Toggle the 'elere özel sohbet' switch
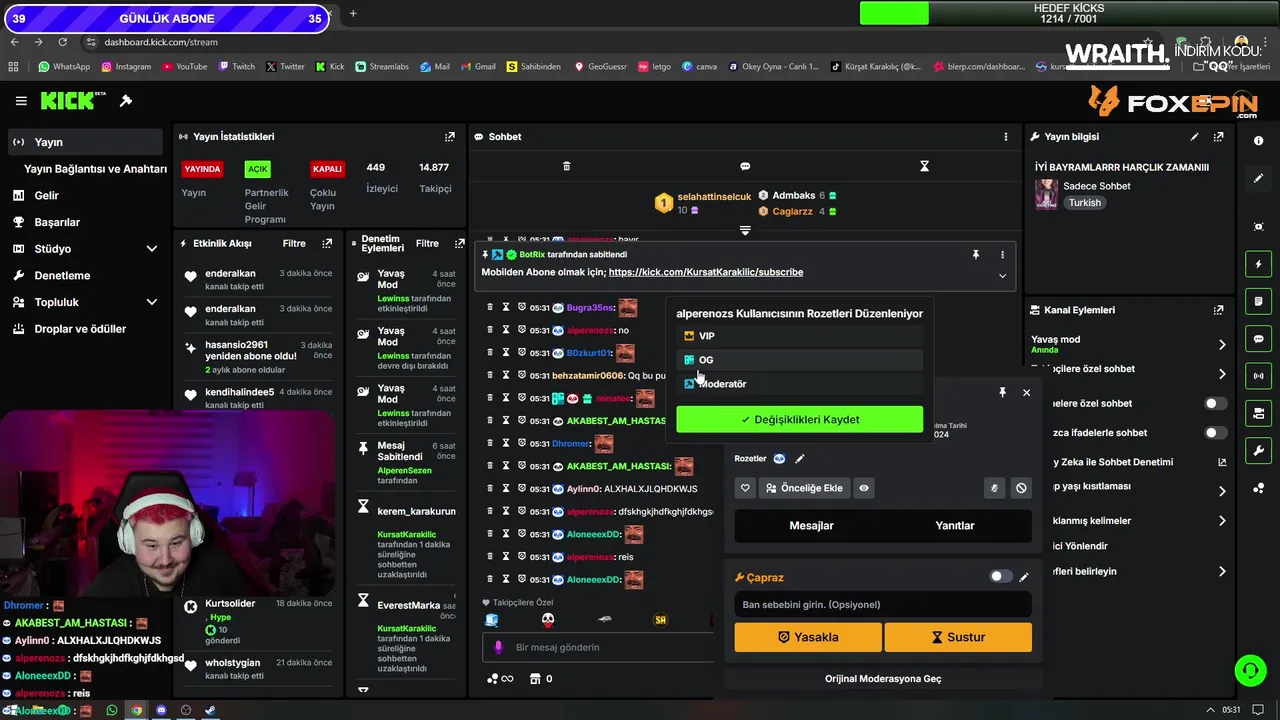 [1215, 404]
